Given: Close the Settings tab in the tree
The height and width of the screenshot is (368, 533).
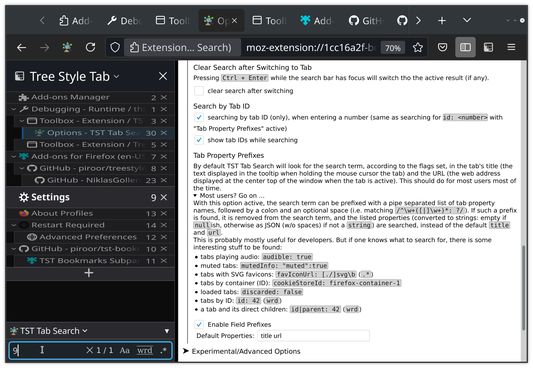Looking at the screenshot, I should 164,197.
